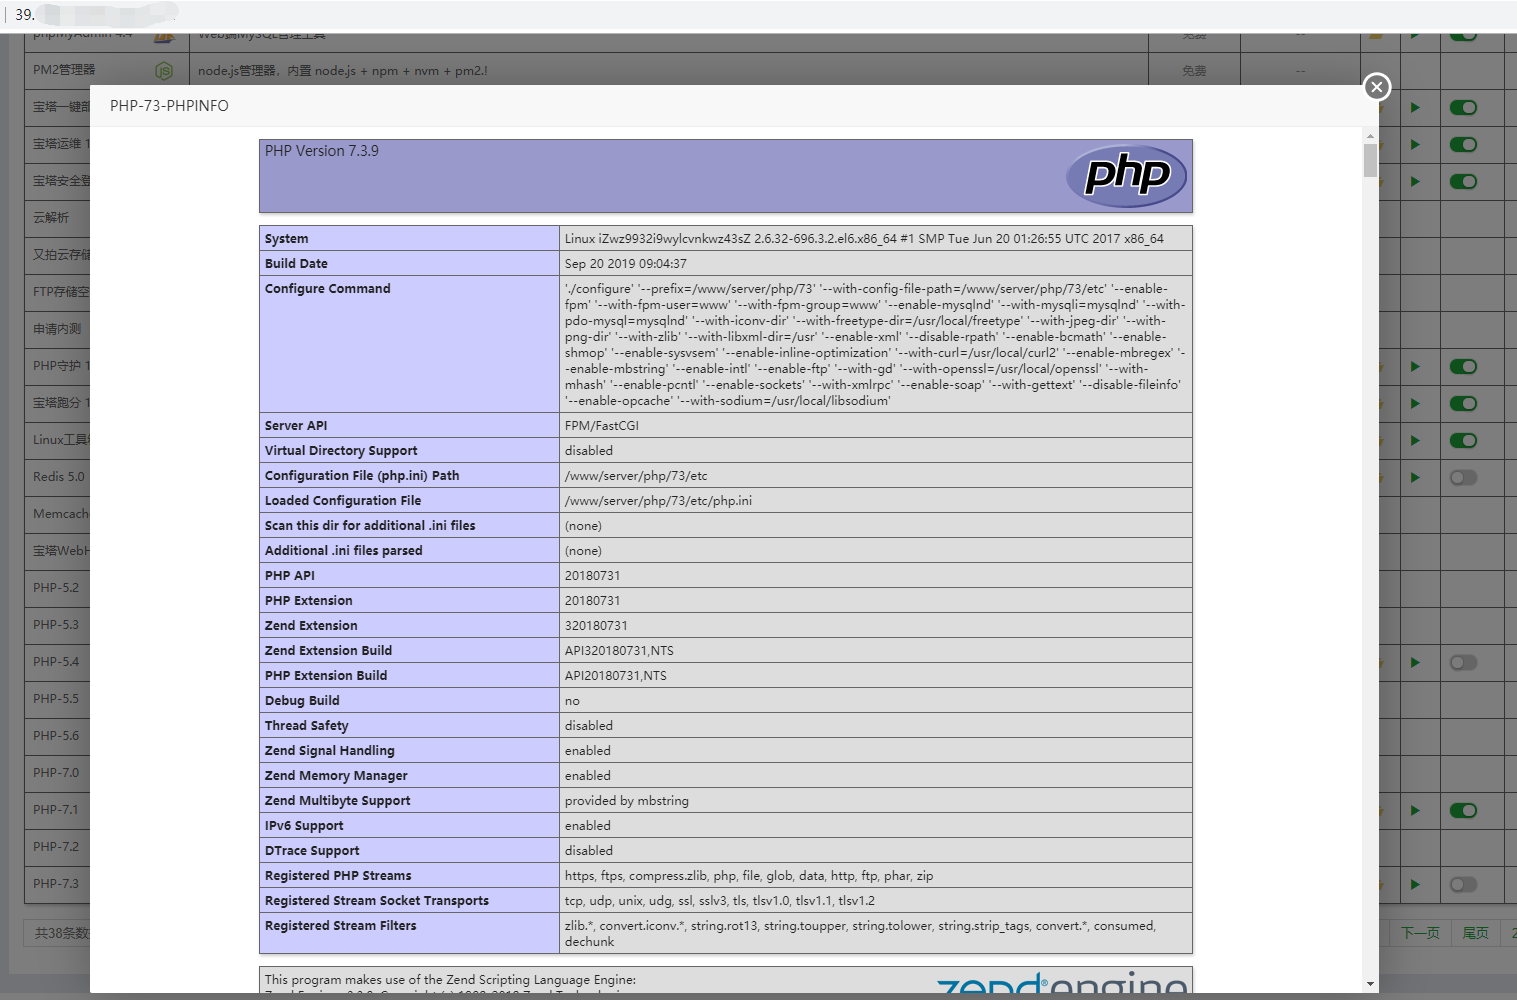Click the 'PHP API' row label
1517x1000 pixels.
coord(290,576)
